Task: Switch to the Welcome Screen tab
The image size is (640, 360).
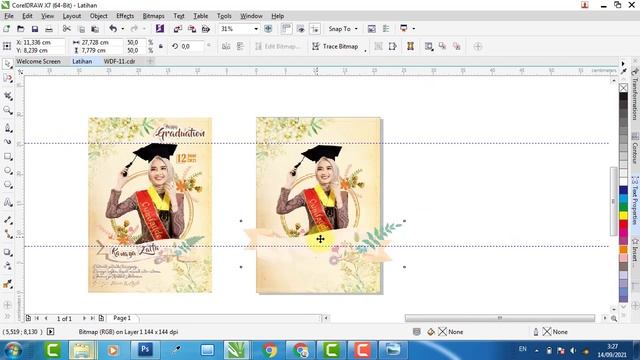Action: pos(38,61)
